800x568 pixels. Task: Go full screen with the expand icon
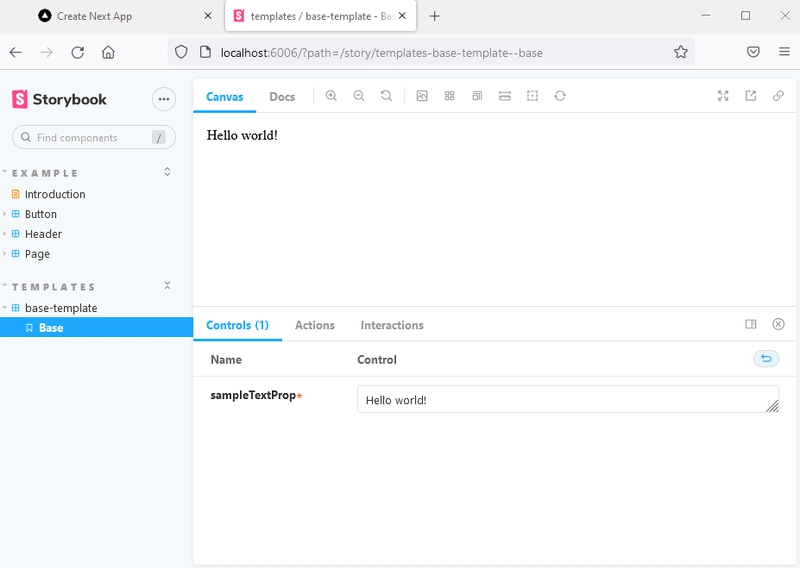pyautogui.click(x=723, y=96)
